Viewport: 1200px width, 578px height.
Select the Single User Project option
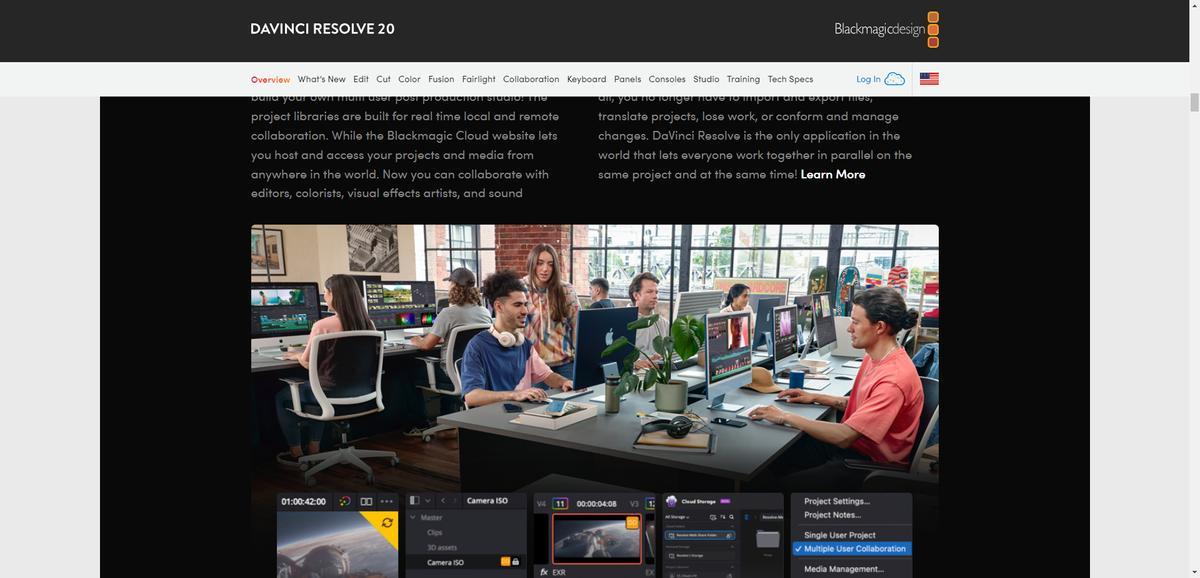839,535
